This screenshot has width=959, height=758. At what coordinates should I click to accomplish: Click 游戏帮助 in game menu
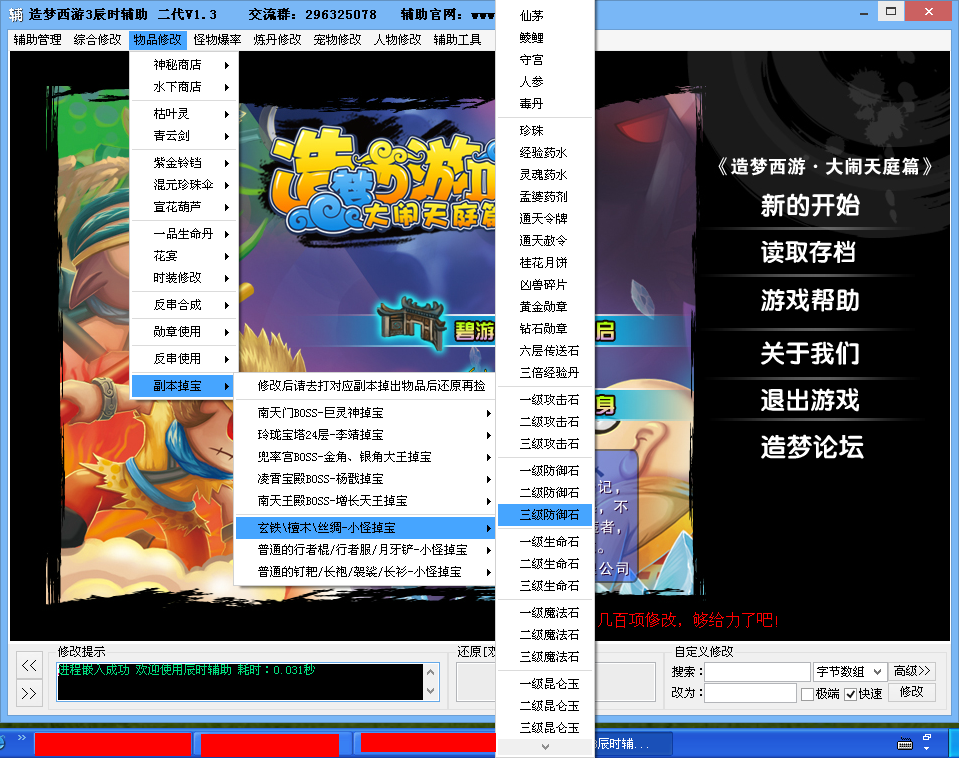tap(810, 300)
